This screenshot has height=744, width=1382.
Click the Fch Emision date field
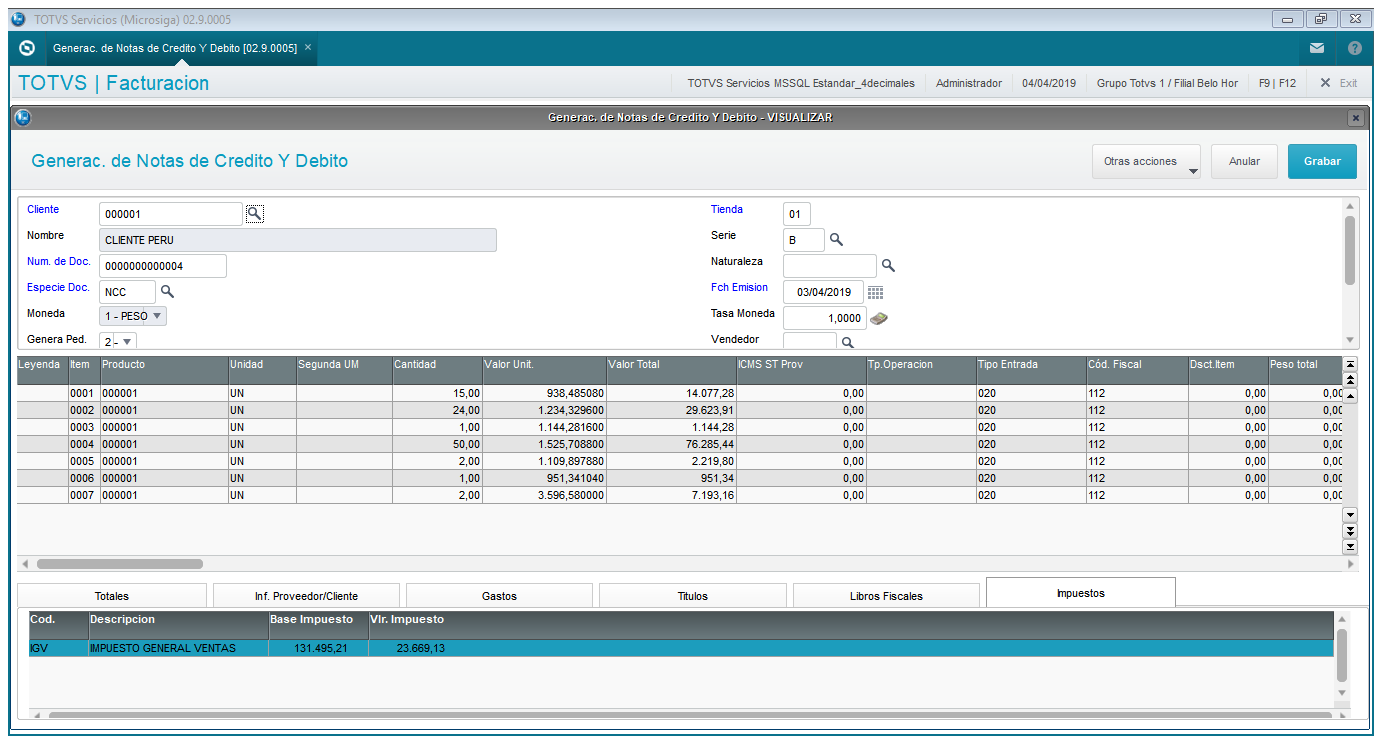point(825,292)
